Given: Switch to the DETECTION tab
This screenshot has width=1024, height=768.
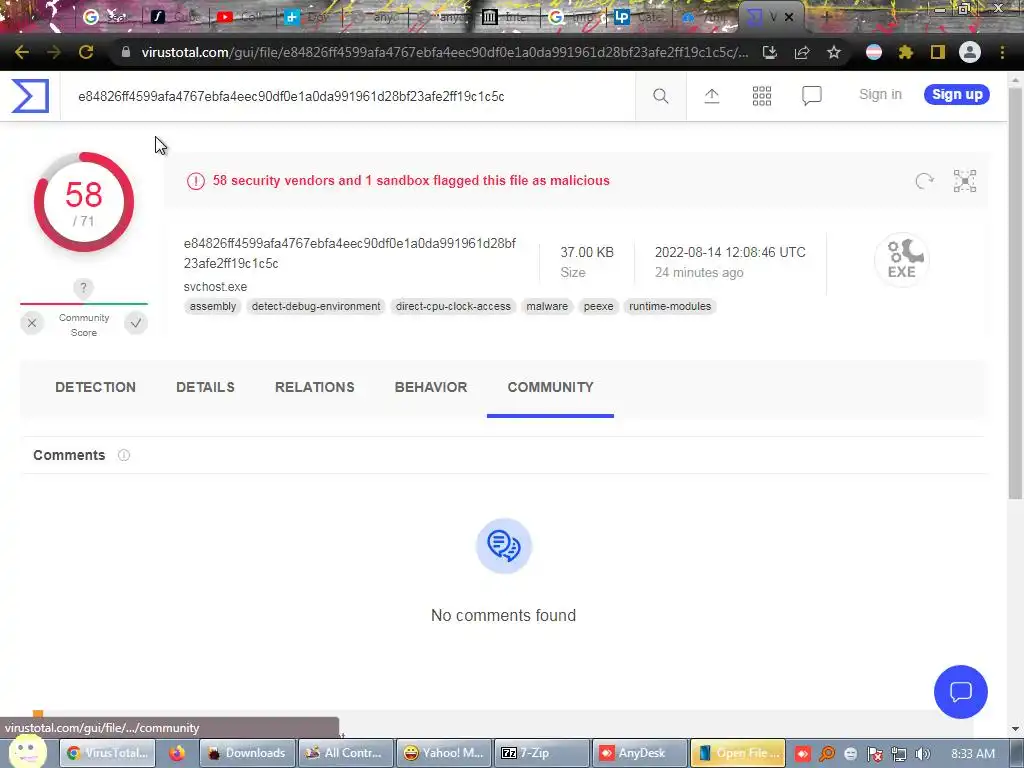Looking at the screenshot, I should (x=95, y=387).
